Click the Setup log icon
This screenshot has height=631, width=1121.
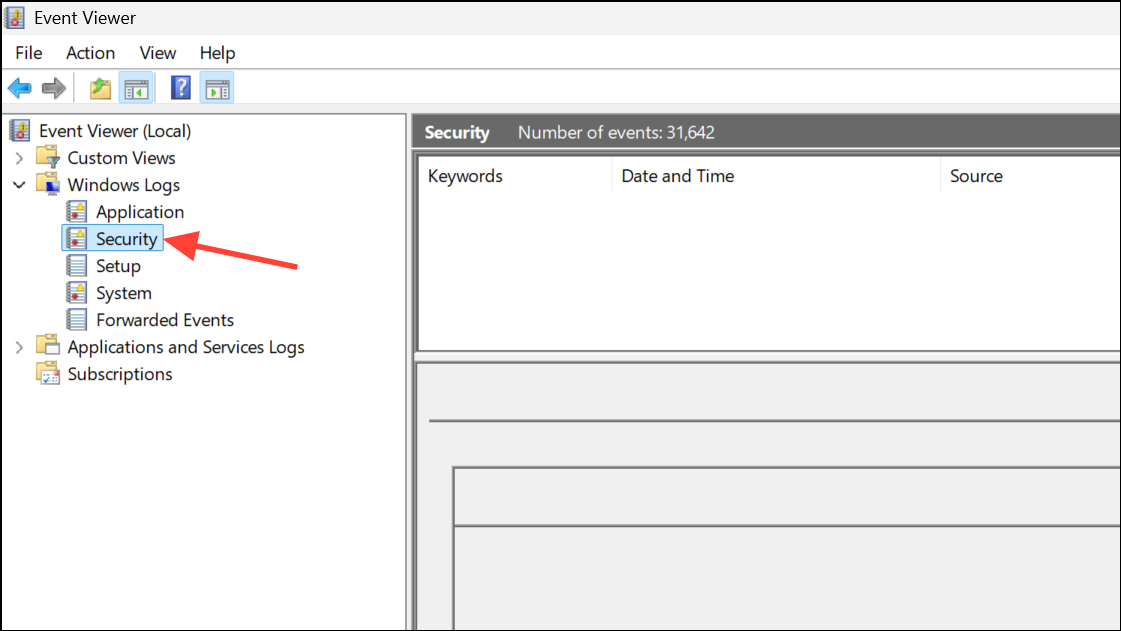(76, 266)
